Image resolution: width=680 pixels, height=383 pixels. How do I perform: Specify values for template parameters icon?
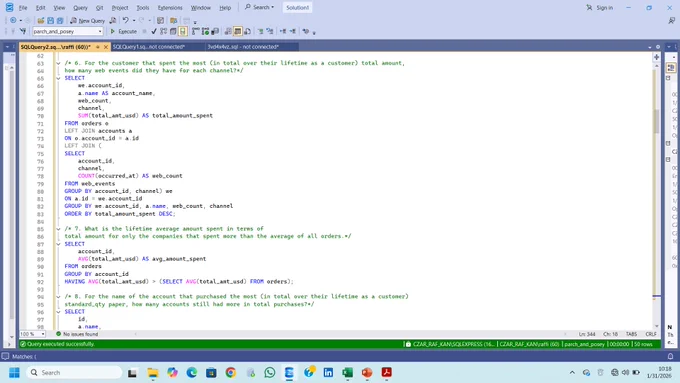click(x=306, y=31)
